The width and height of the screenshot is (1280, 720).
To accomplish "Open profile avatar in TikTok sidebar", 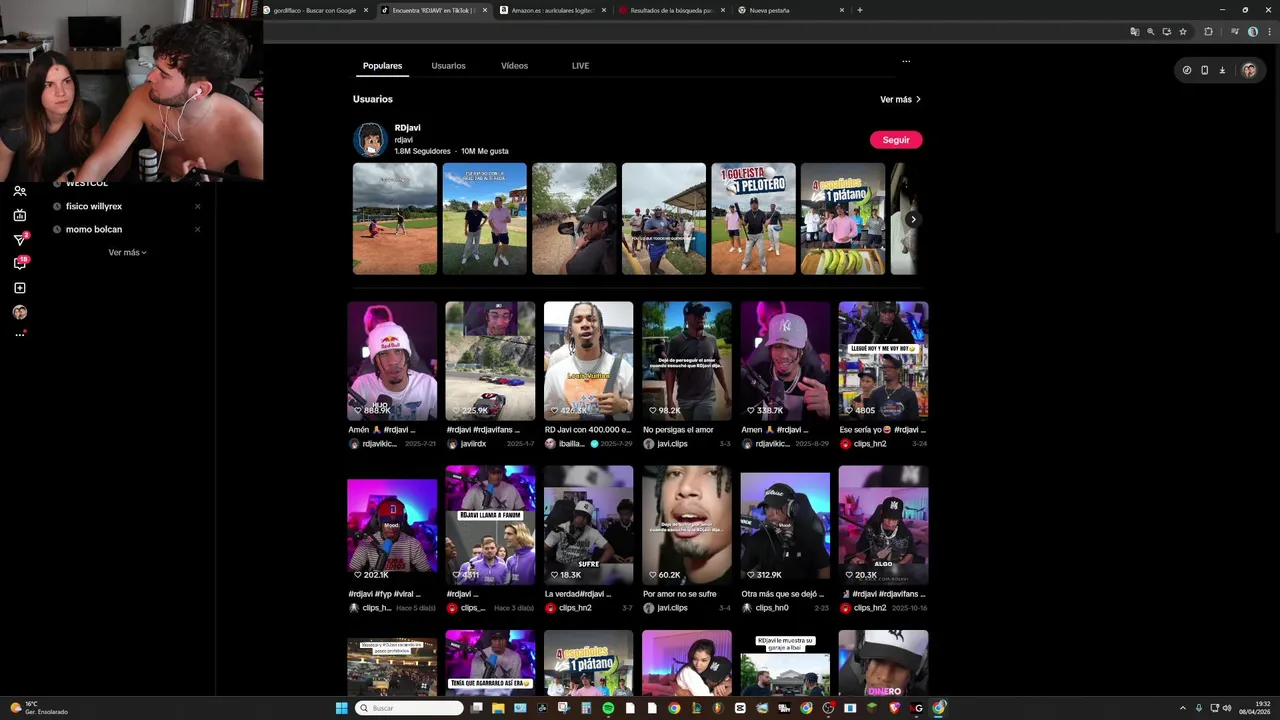I will pyautogui.click(x=19, y=312).
